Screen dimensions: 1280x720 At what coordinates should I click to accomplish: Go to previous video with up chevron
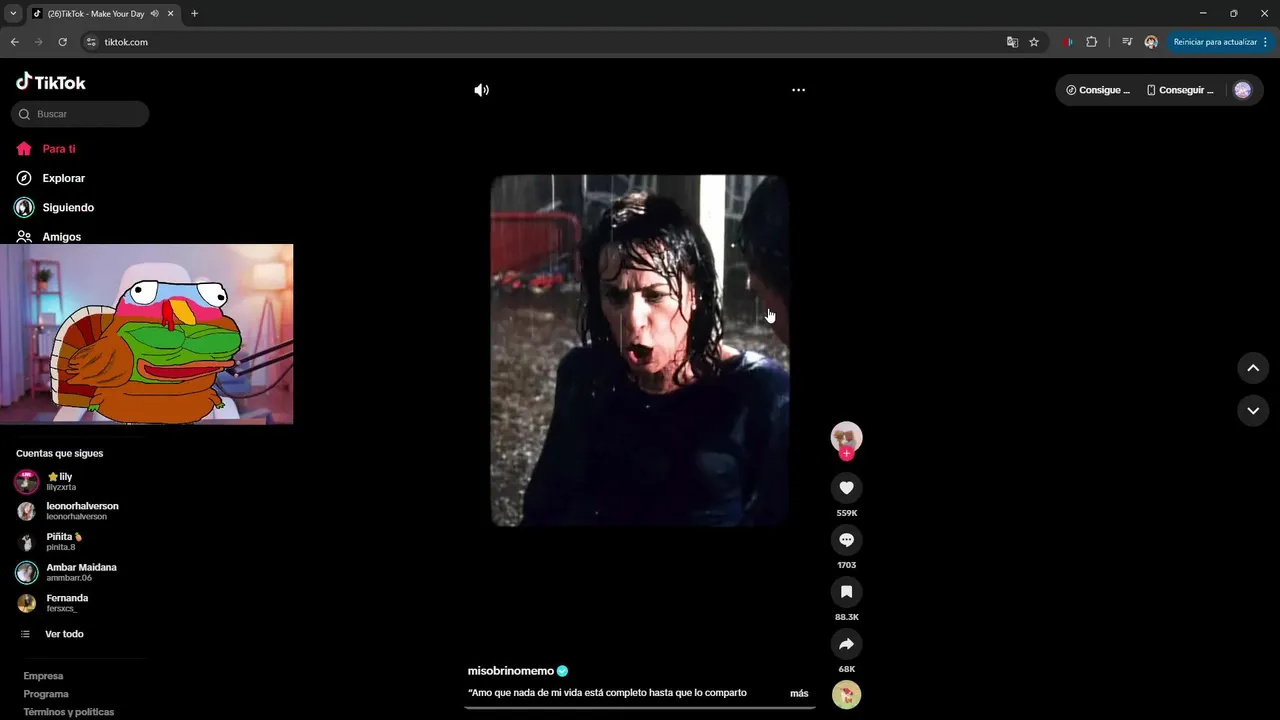pos(1253,368)
